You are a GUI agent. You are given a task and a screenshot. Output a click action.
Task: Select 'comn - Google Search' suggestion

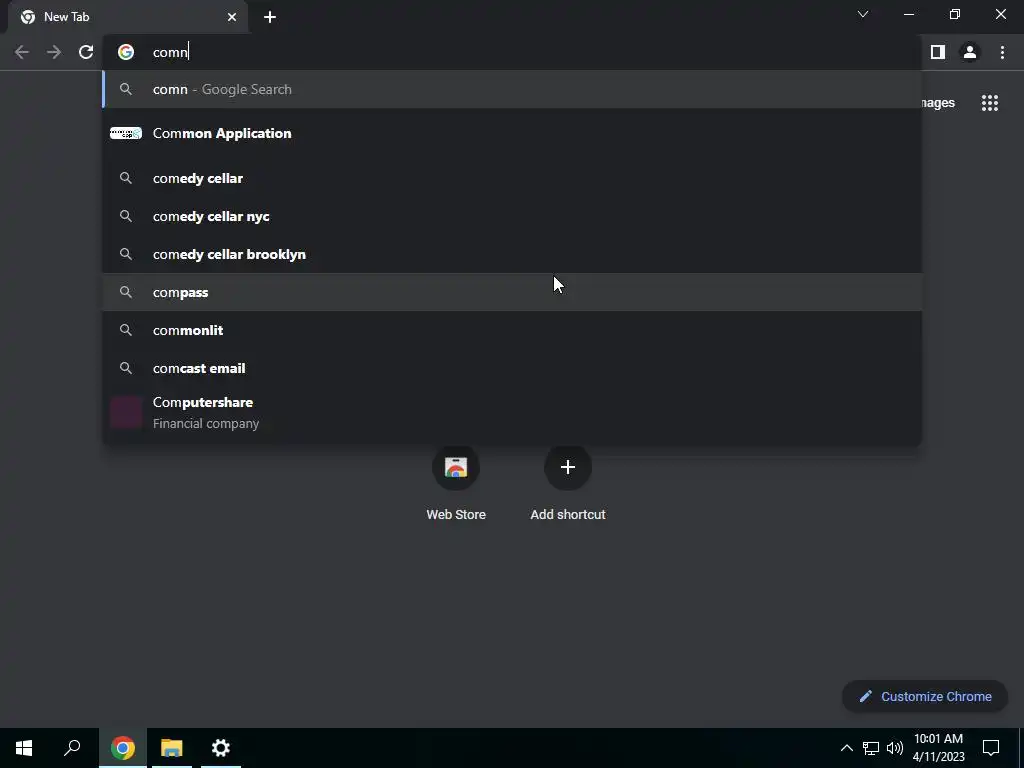(513, 89)
